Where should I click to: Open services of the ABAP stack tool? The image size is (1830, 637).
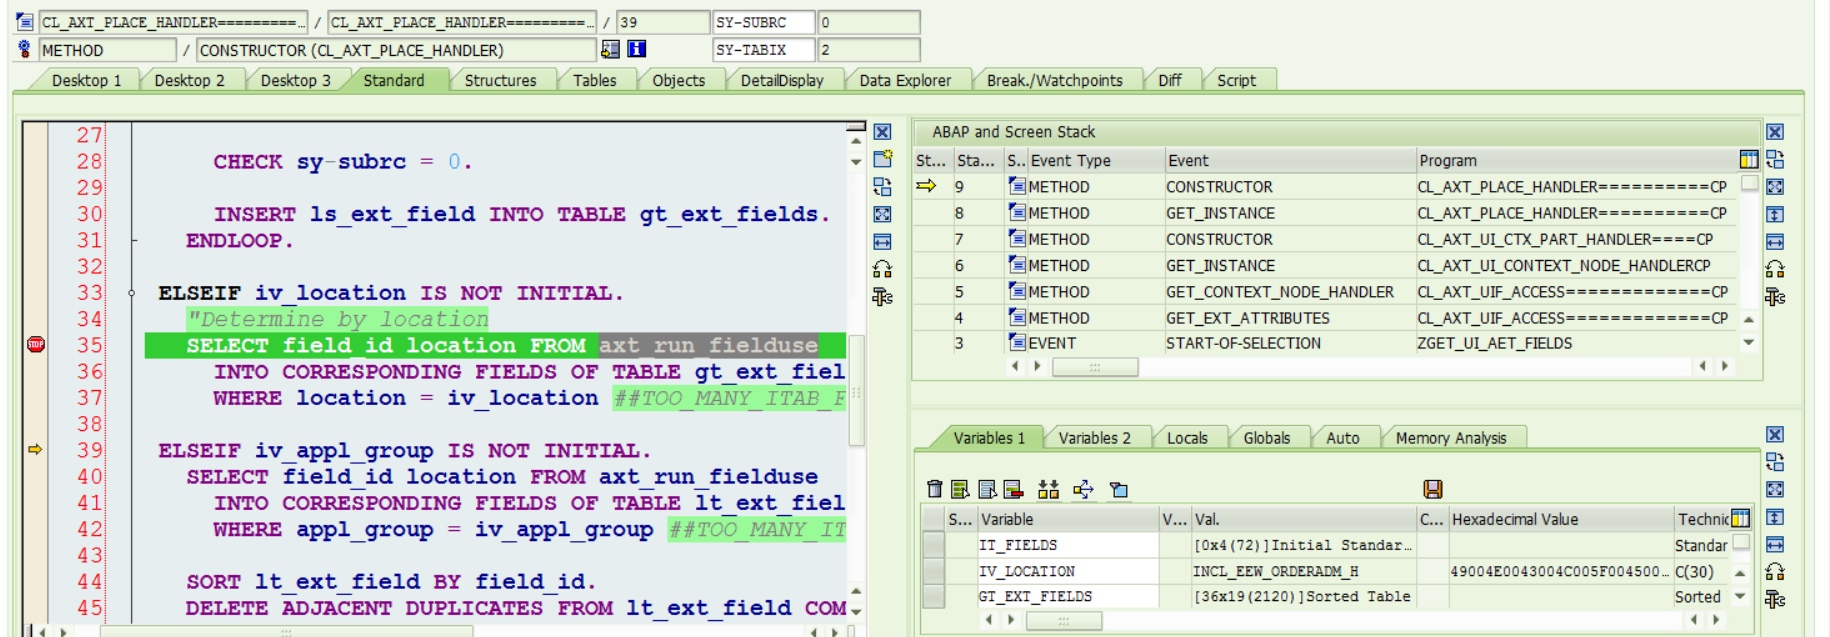pyautogui.click(x=1774, y=269)
